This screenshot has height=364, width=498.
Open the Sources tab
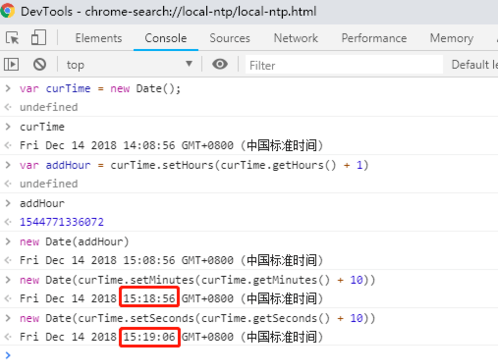point(230,38)
